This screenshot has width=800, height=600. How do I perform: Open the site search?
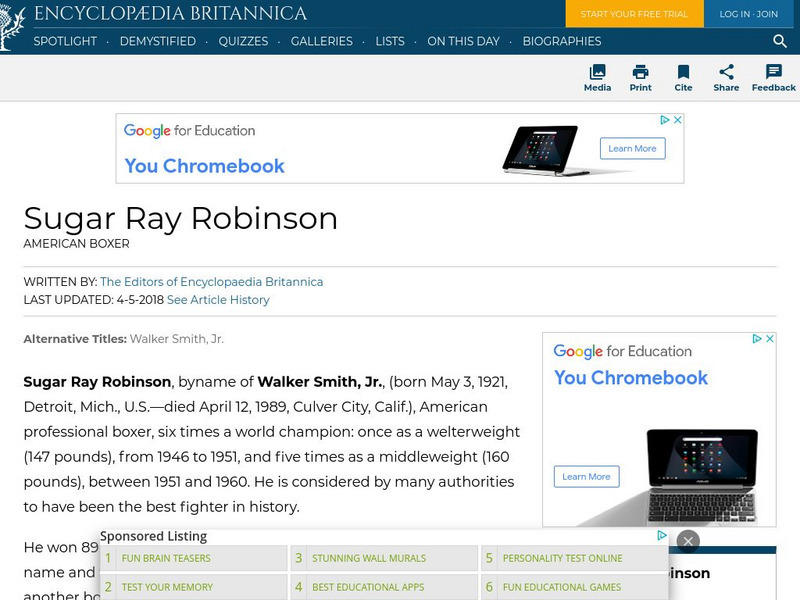[779, 42]
